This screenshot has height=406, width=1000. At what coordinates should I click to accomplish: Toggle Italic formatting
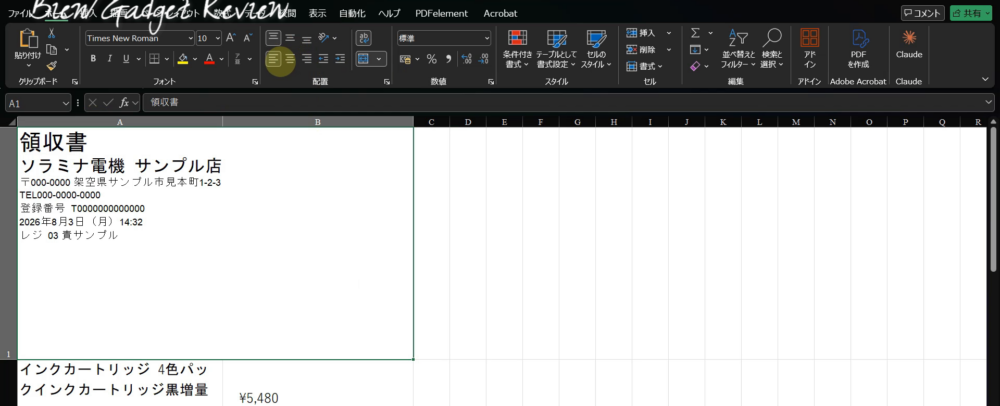pyautogui.click(x=110, y=59)
